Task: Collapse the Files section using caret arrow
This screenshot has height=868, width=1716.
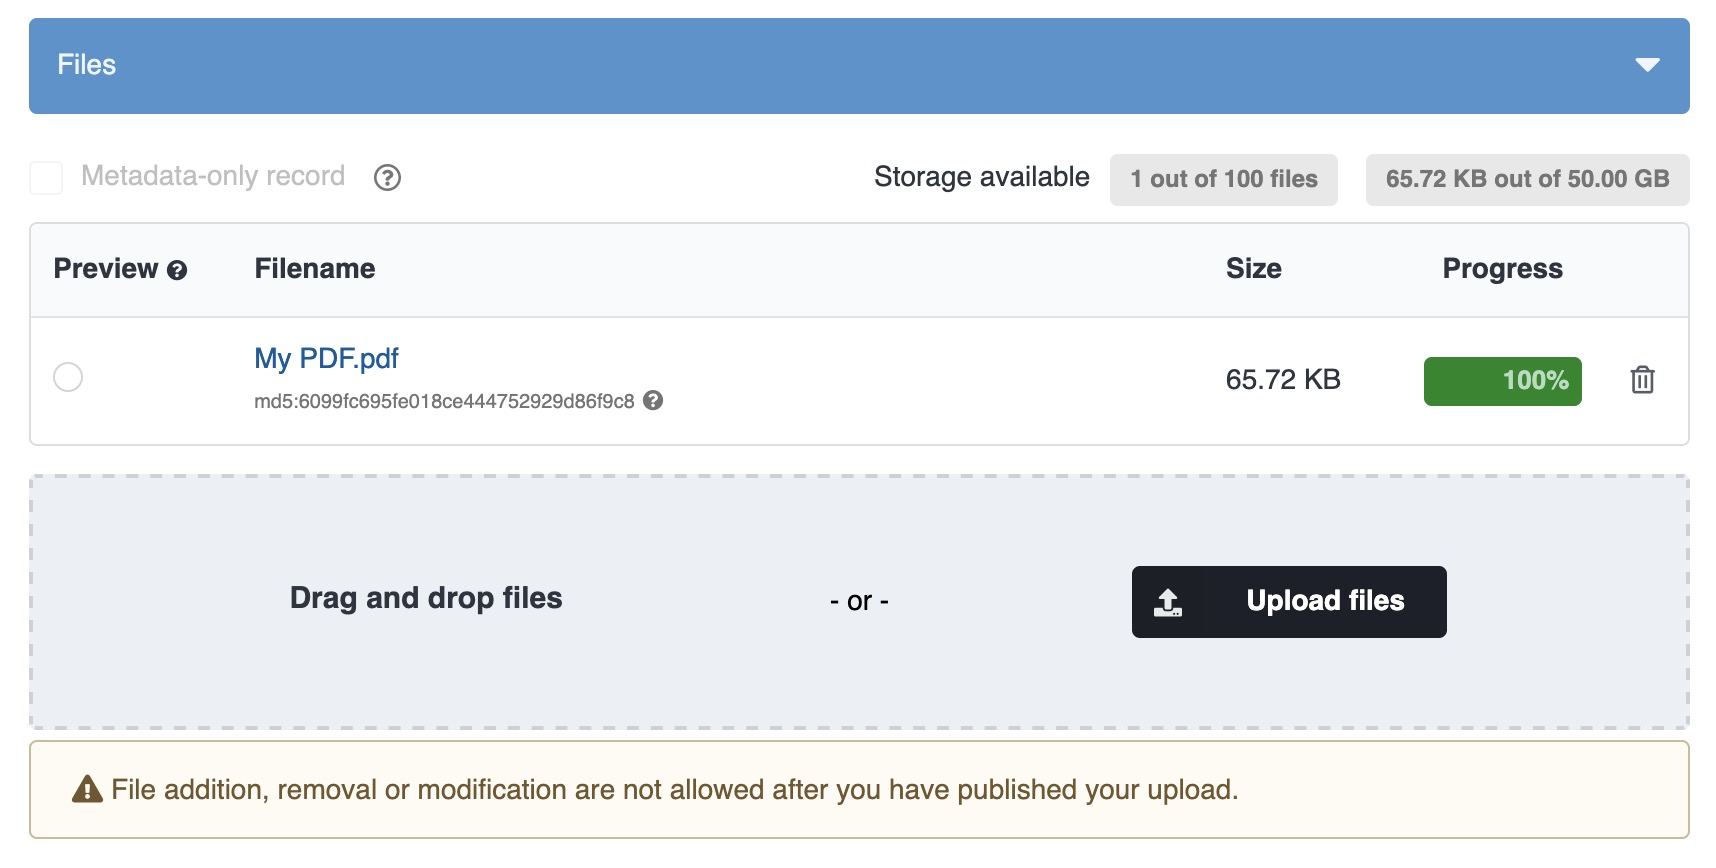Action: 1646,65
